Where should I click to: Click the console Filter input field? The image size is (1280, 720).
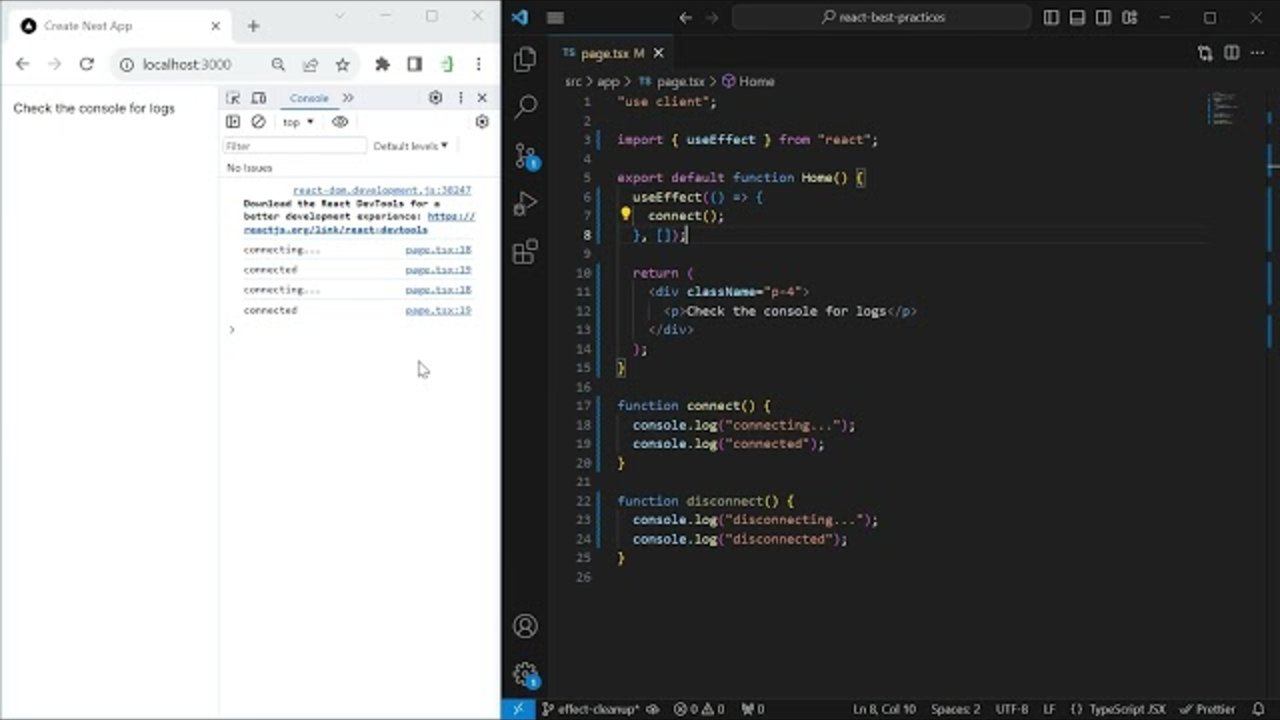coord(294,145)
